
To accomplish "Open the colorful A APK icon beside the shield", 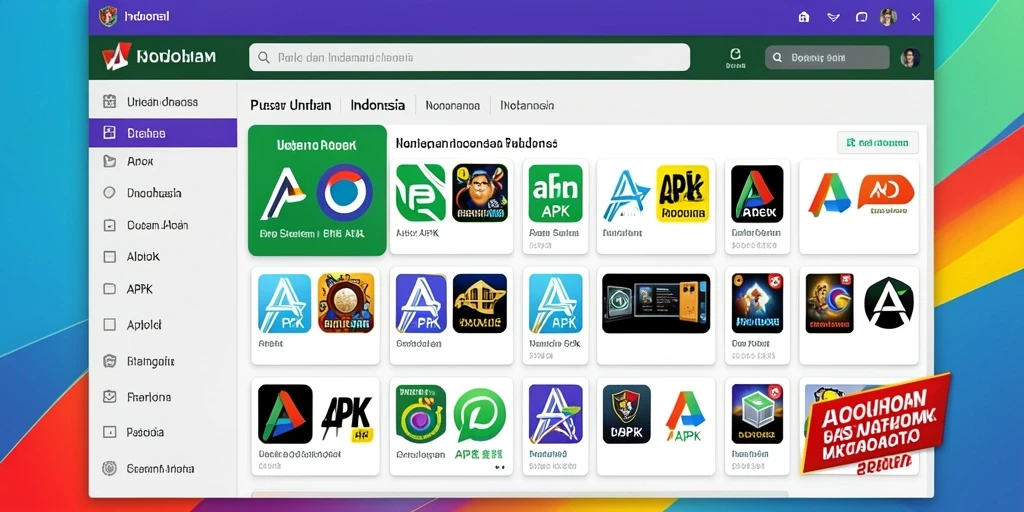I will coord(685,417).
